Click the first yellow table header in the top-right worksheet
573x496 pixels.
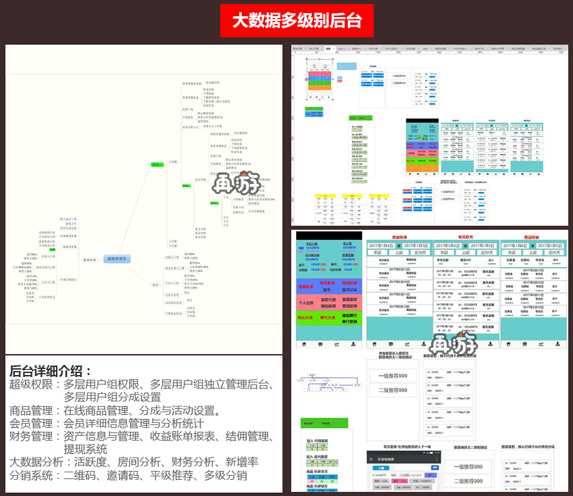325,196
